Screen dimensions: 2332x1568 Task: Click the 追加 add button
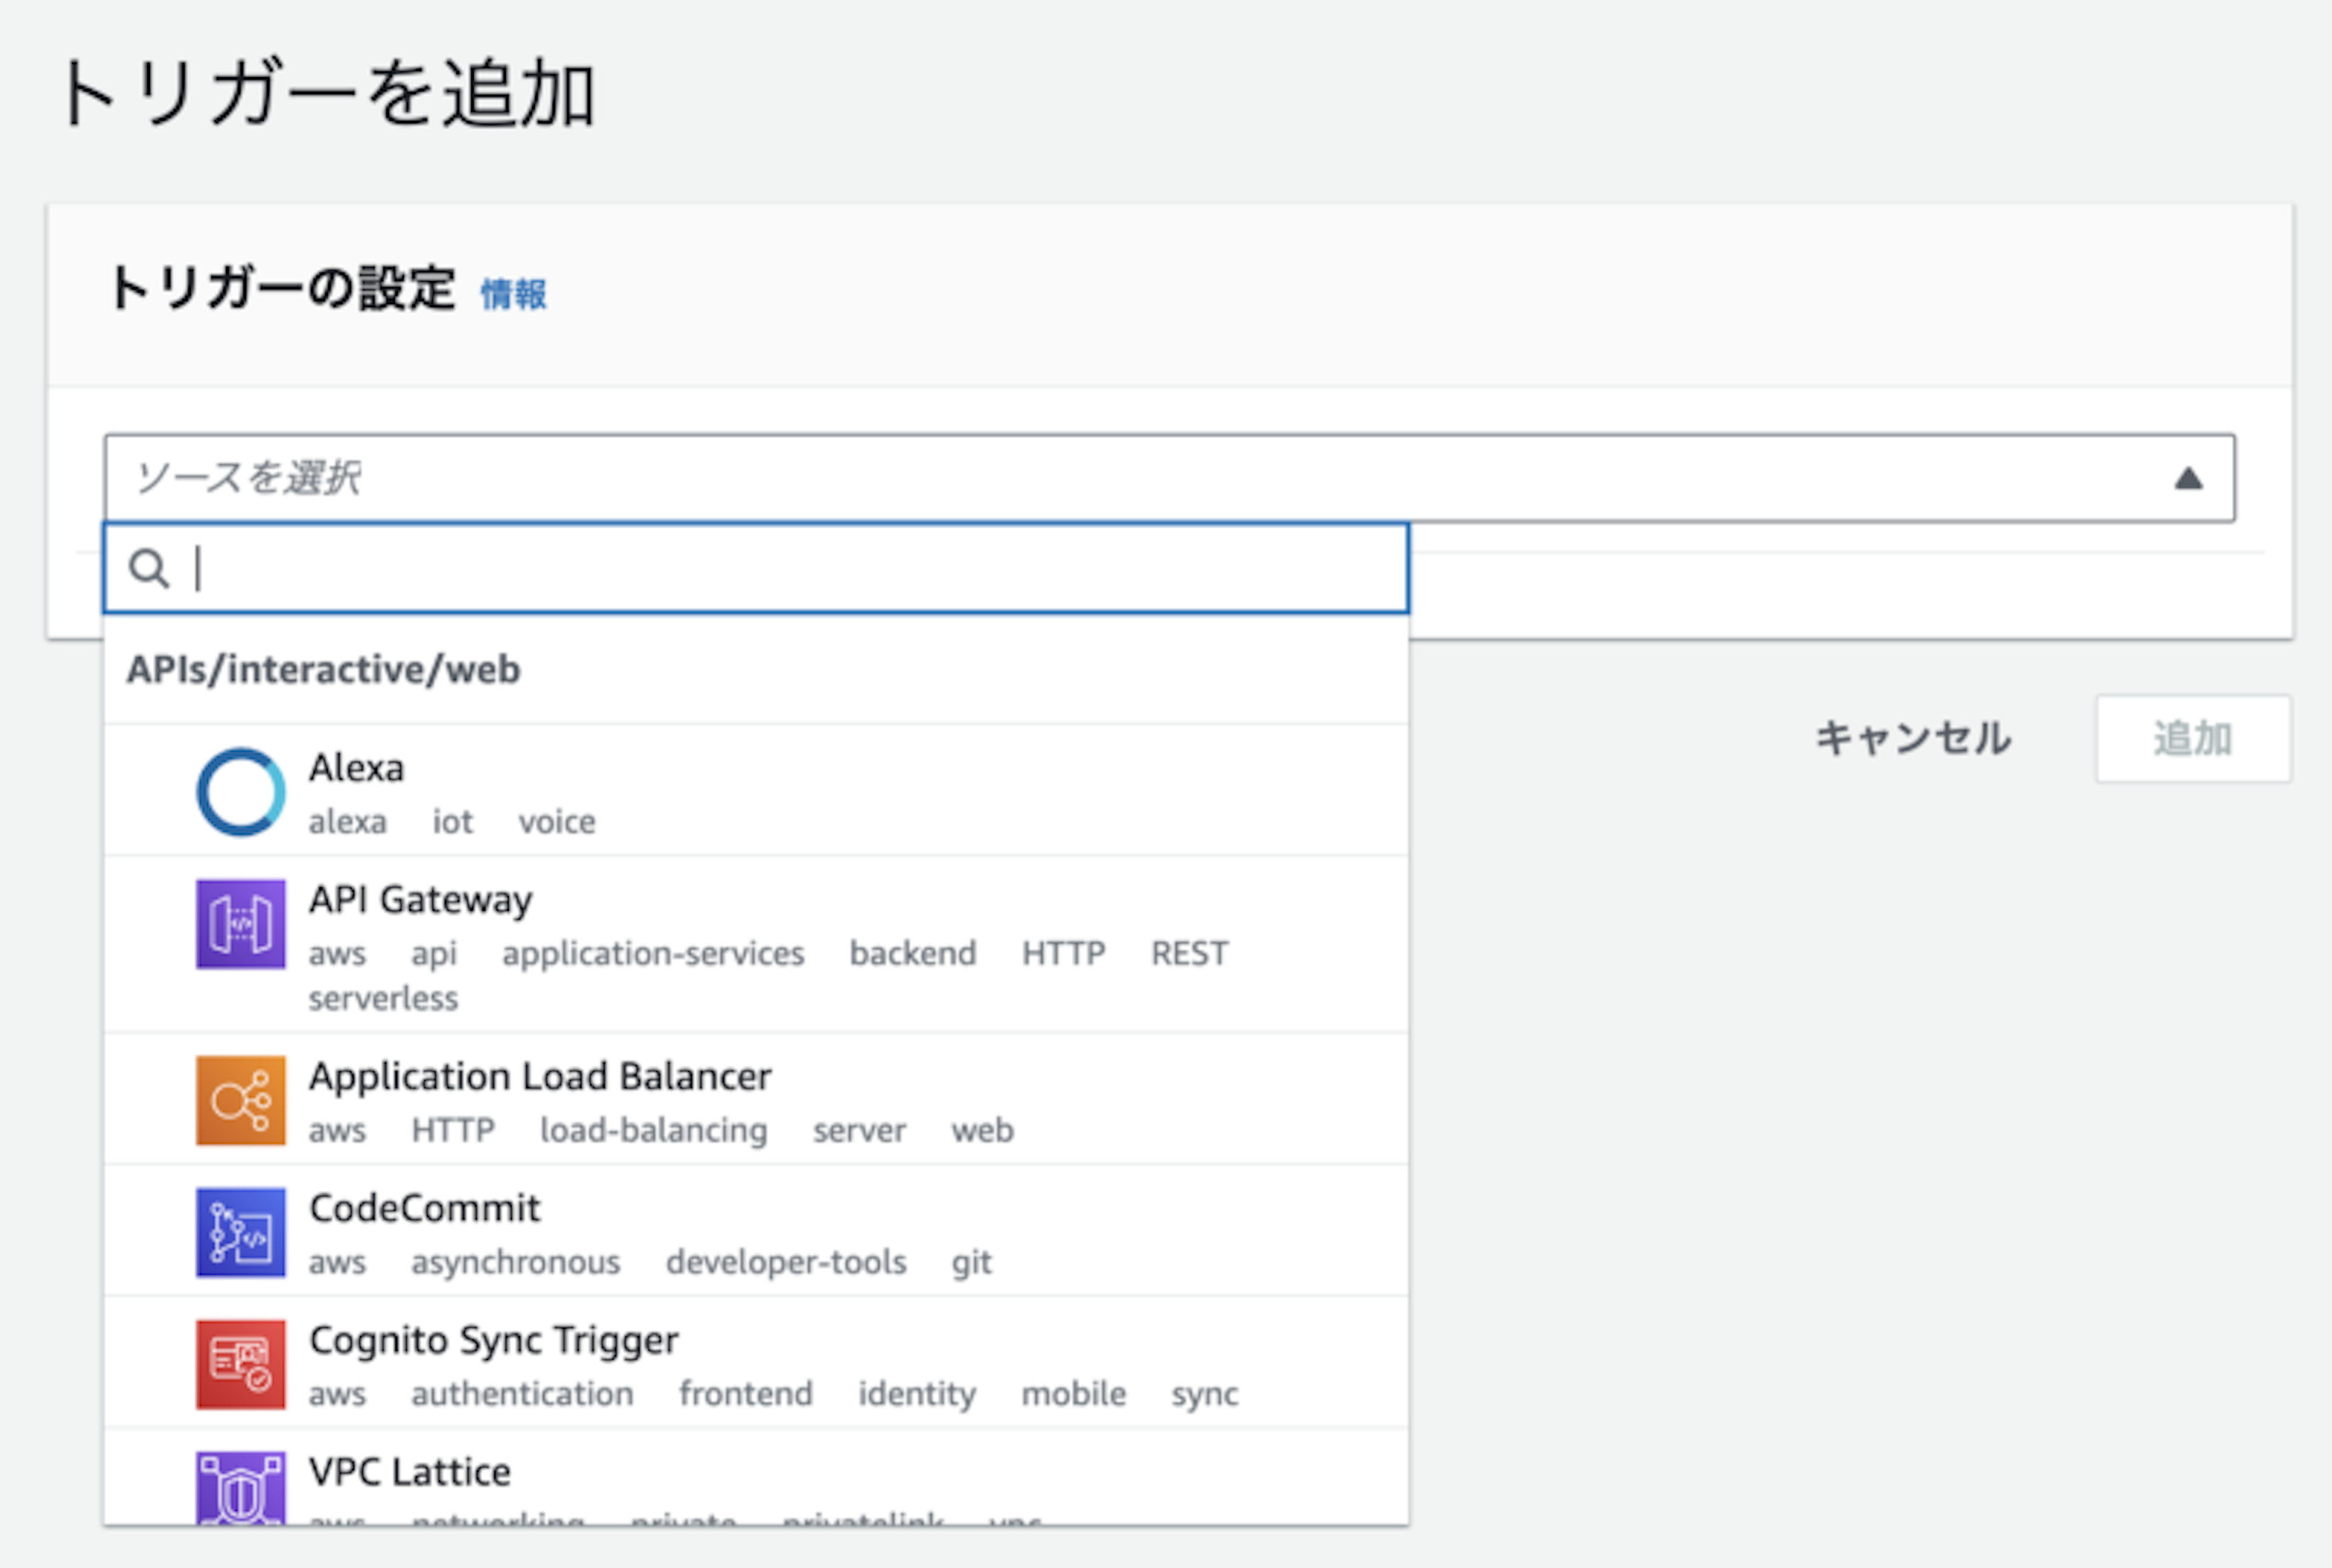click(x=2193, y=739)
